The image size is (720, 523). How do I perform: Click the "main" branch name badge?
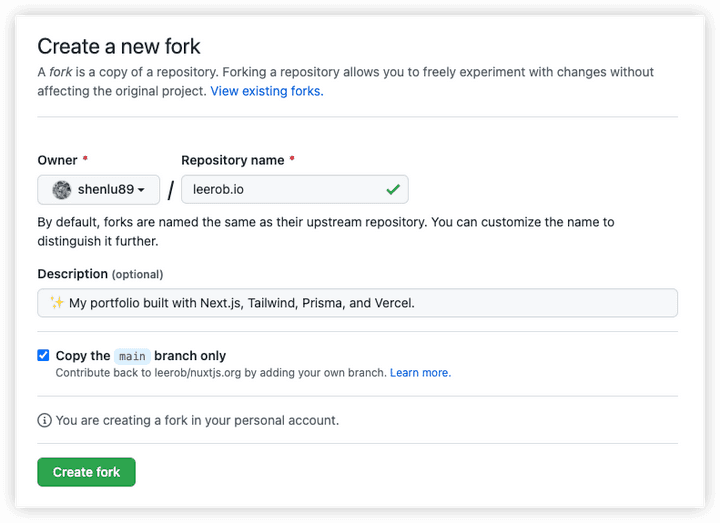(132, 356)
